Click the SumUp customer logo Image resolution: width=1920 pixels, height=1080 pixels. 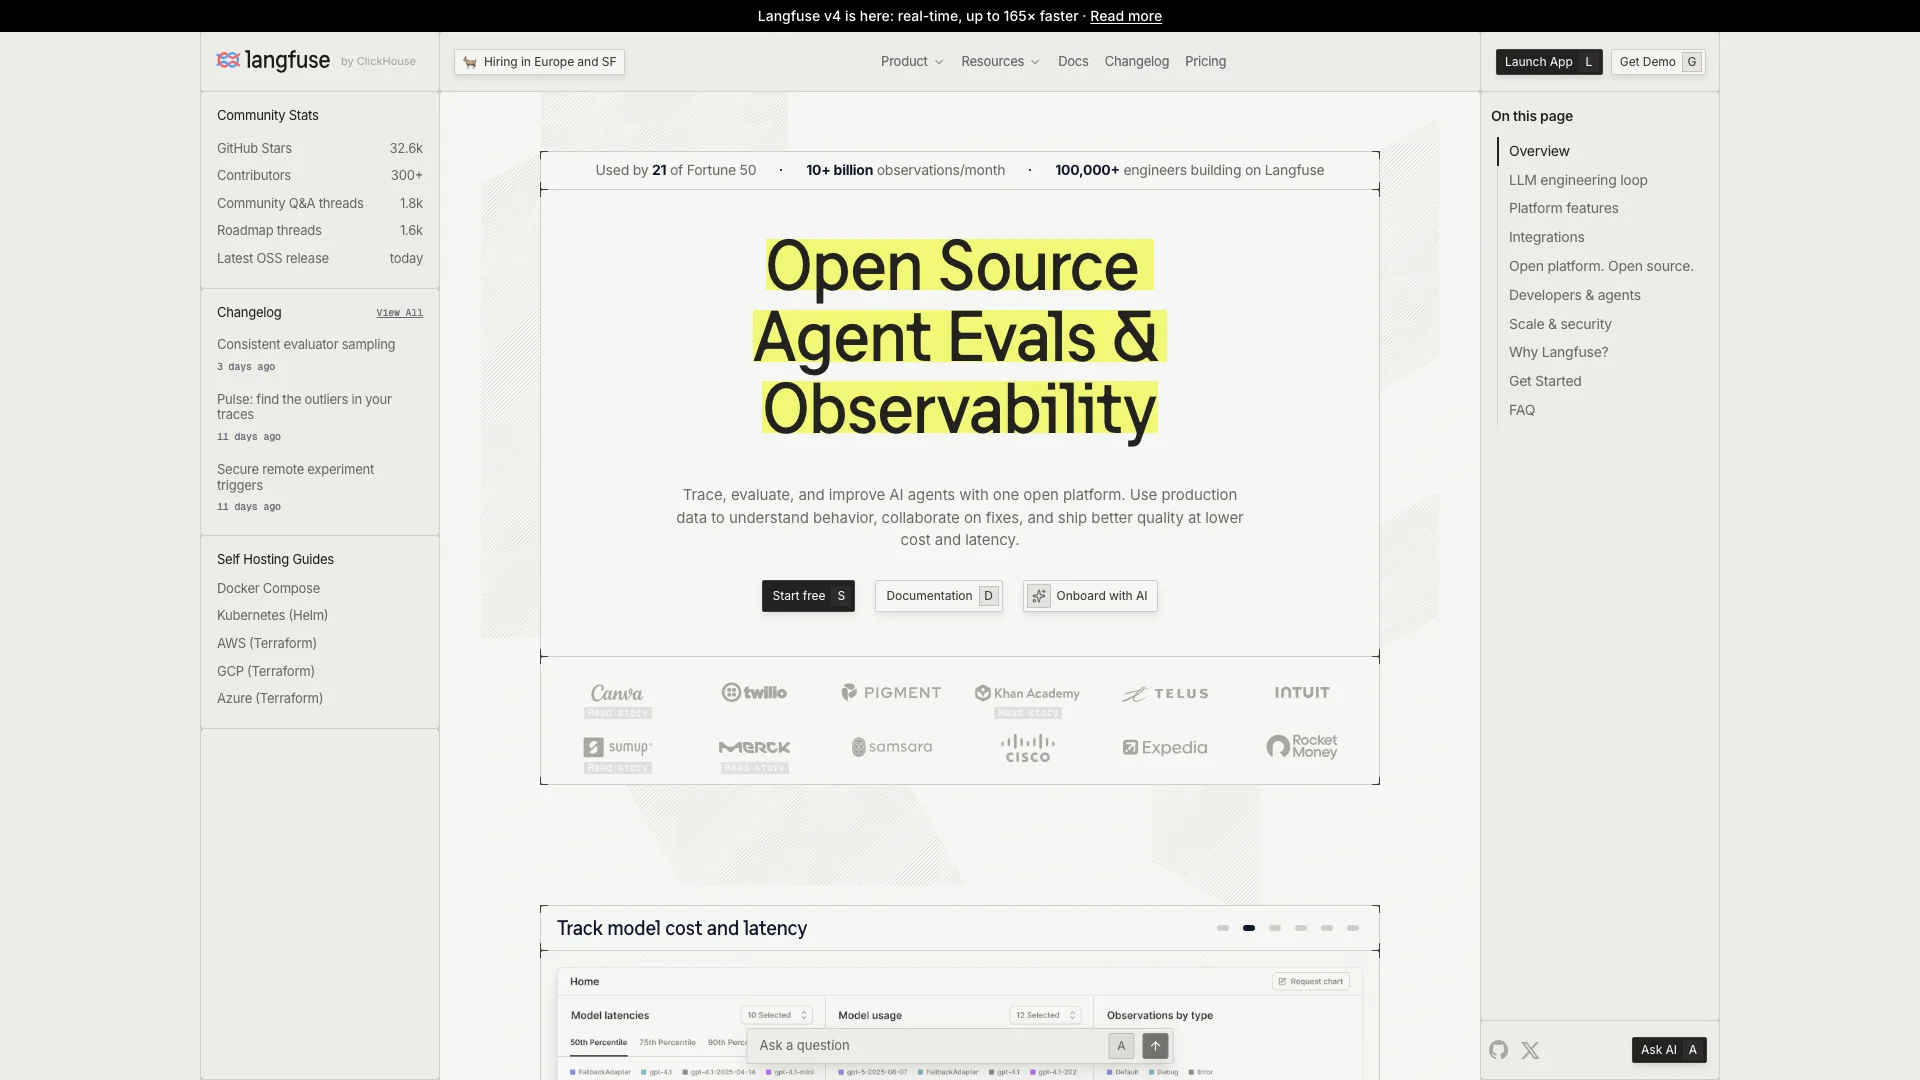617,747
